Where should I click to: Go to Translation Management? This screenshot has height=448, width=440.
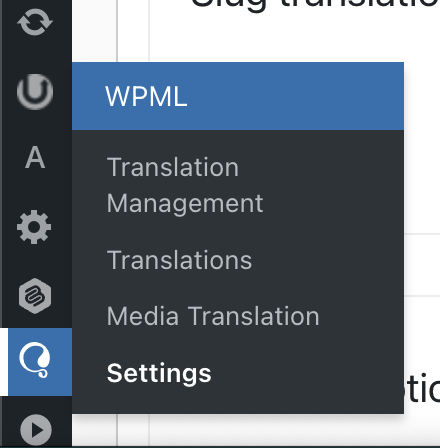pos(185,185)
